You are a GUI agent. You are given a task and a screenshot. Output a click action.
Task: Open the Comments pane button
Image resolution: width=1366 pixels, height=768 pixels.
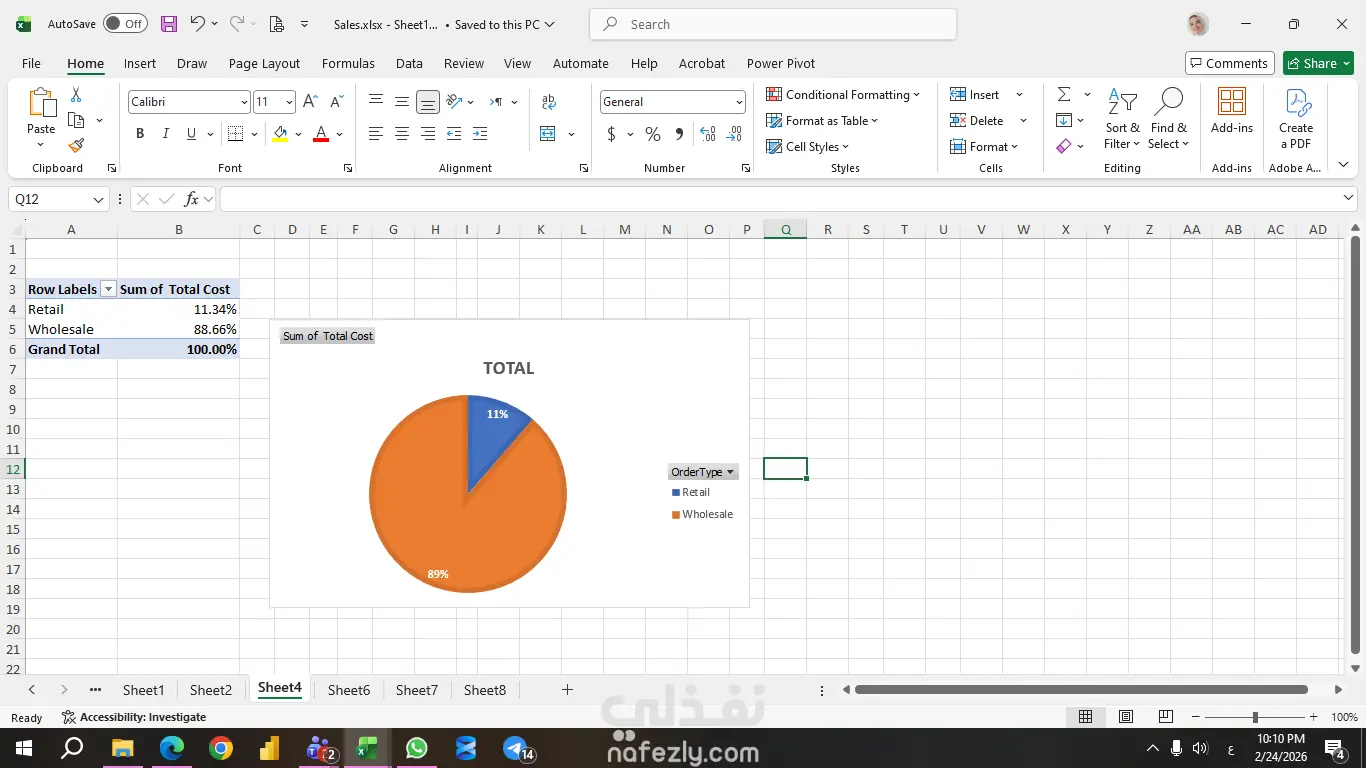click(1230, 63)
